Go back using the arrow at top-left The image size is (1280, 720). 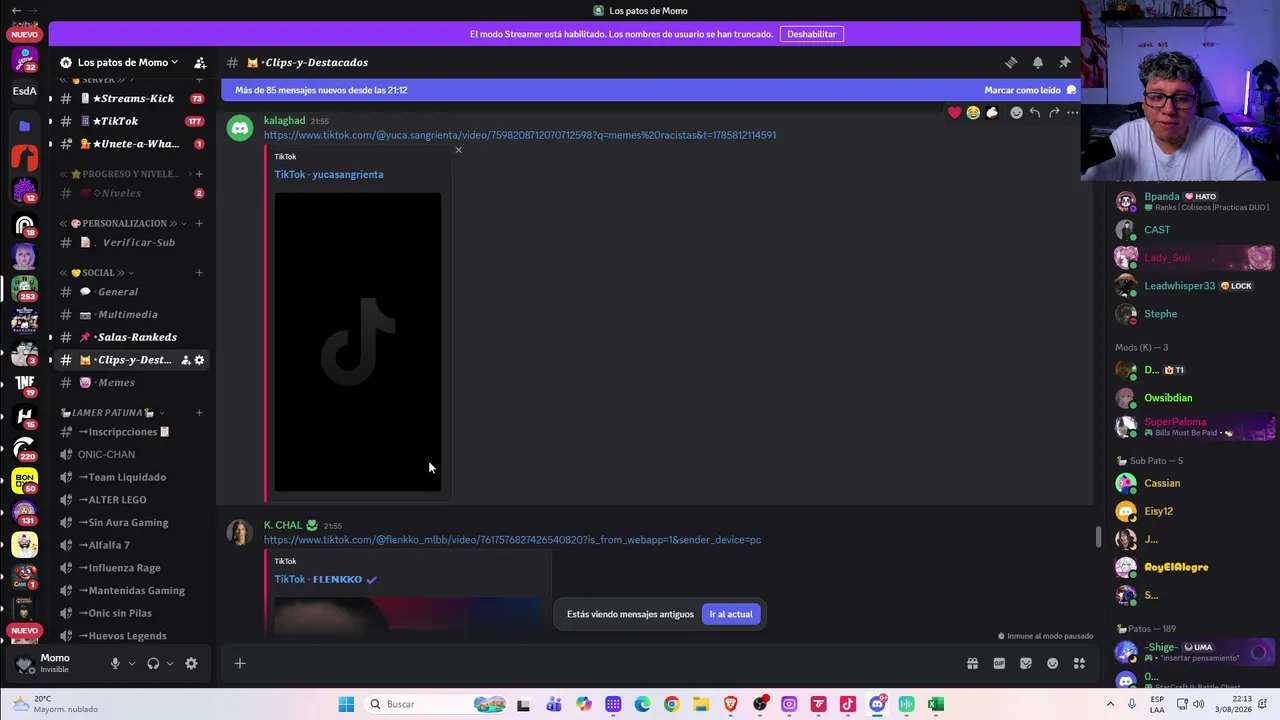[16, 10]
